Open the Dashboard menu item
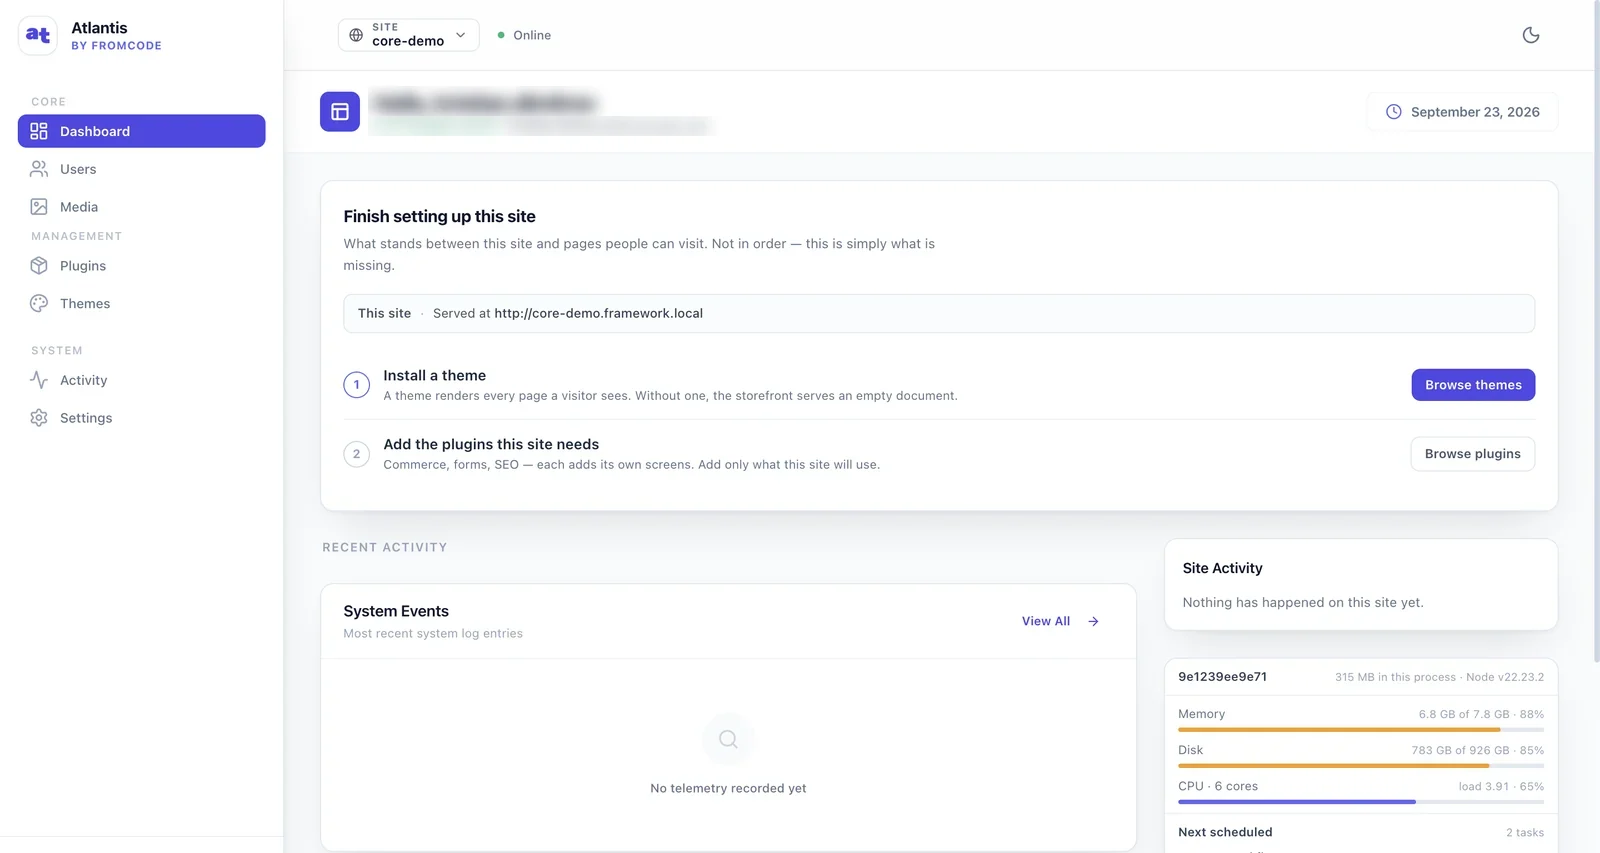 pyautogui.click(x=142, y=131)
